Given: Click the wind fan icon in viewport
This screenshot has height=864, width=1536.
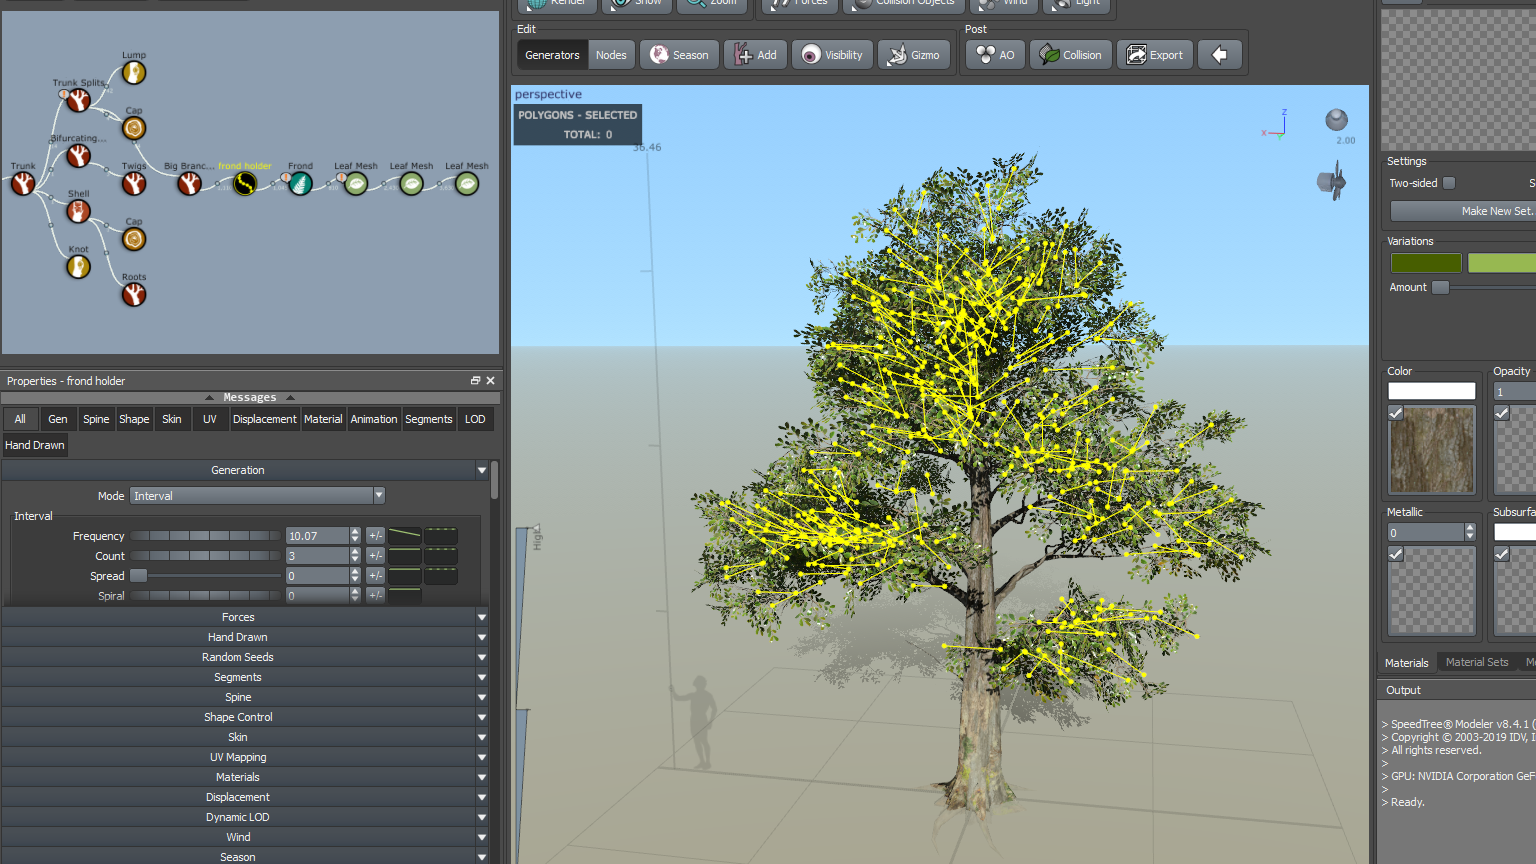Looking at the screenshot, I should point(1332,183).
